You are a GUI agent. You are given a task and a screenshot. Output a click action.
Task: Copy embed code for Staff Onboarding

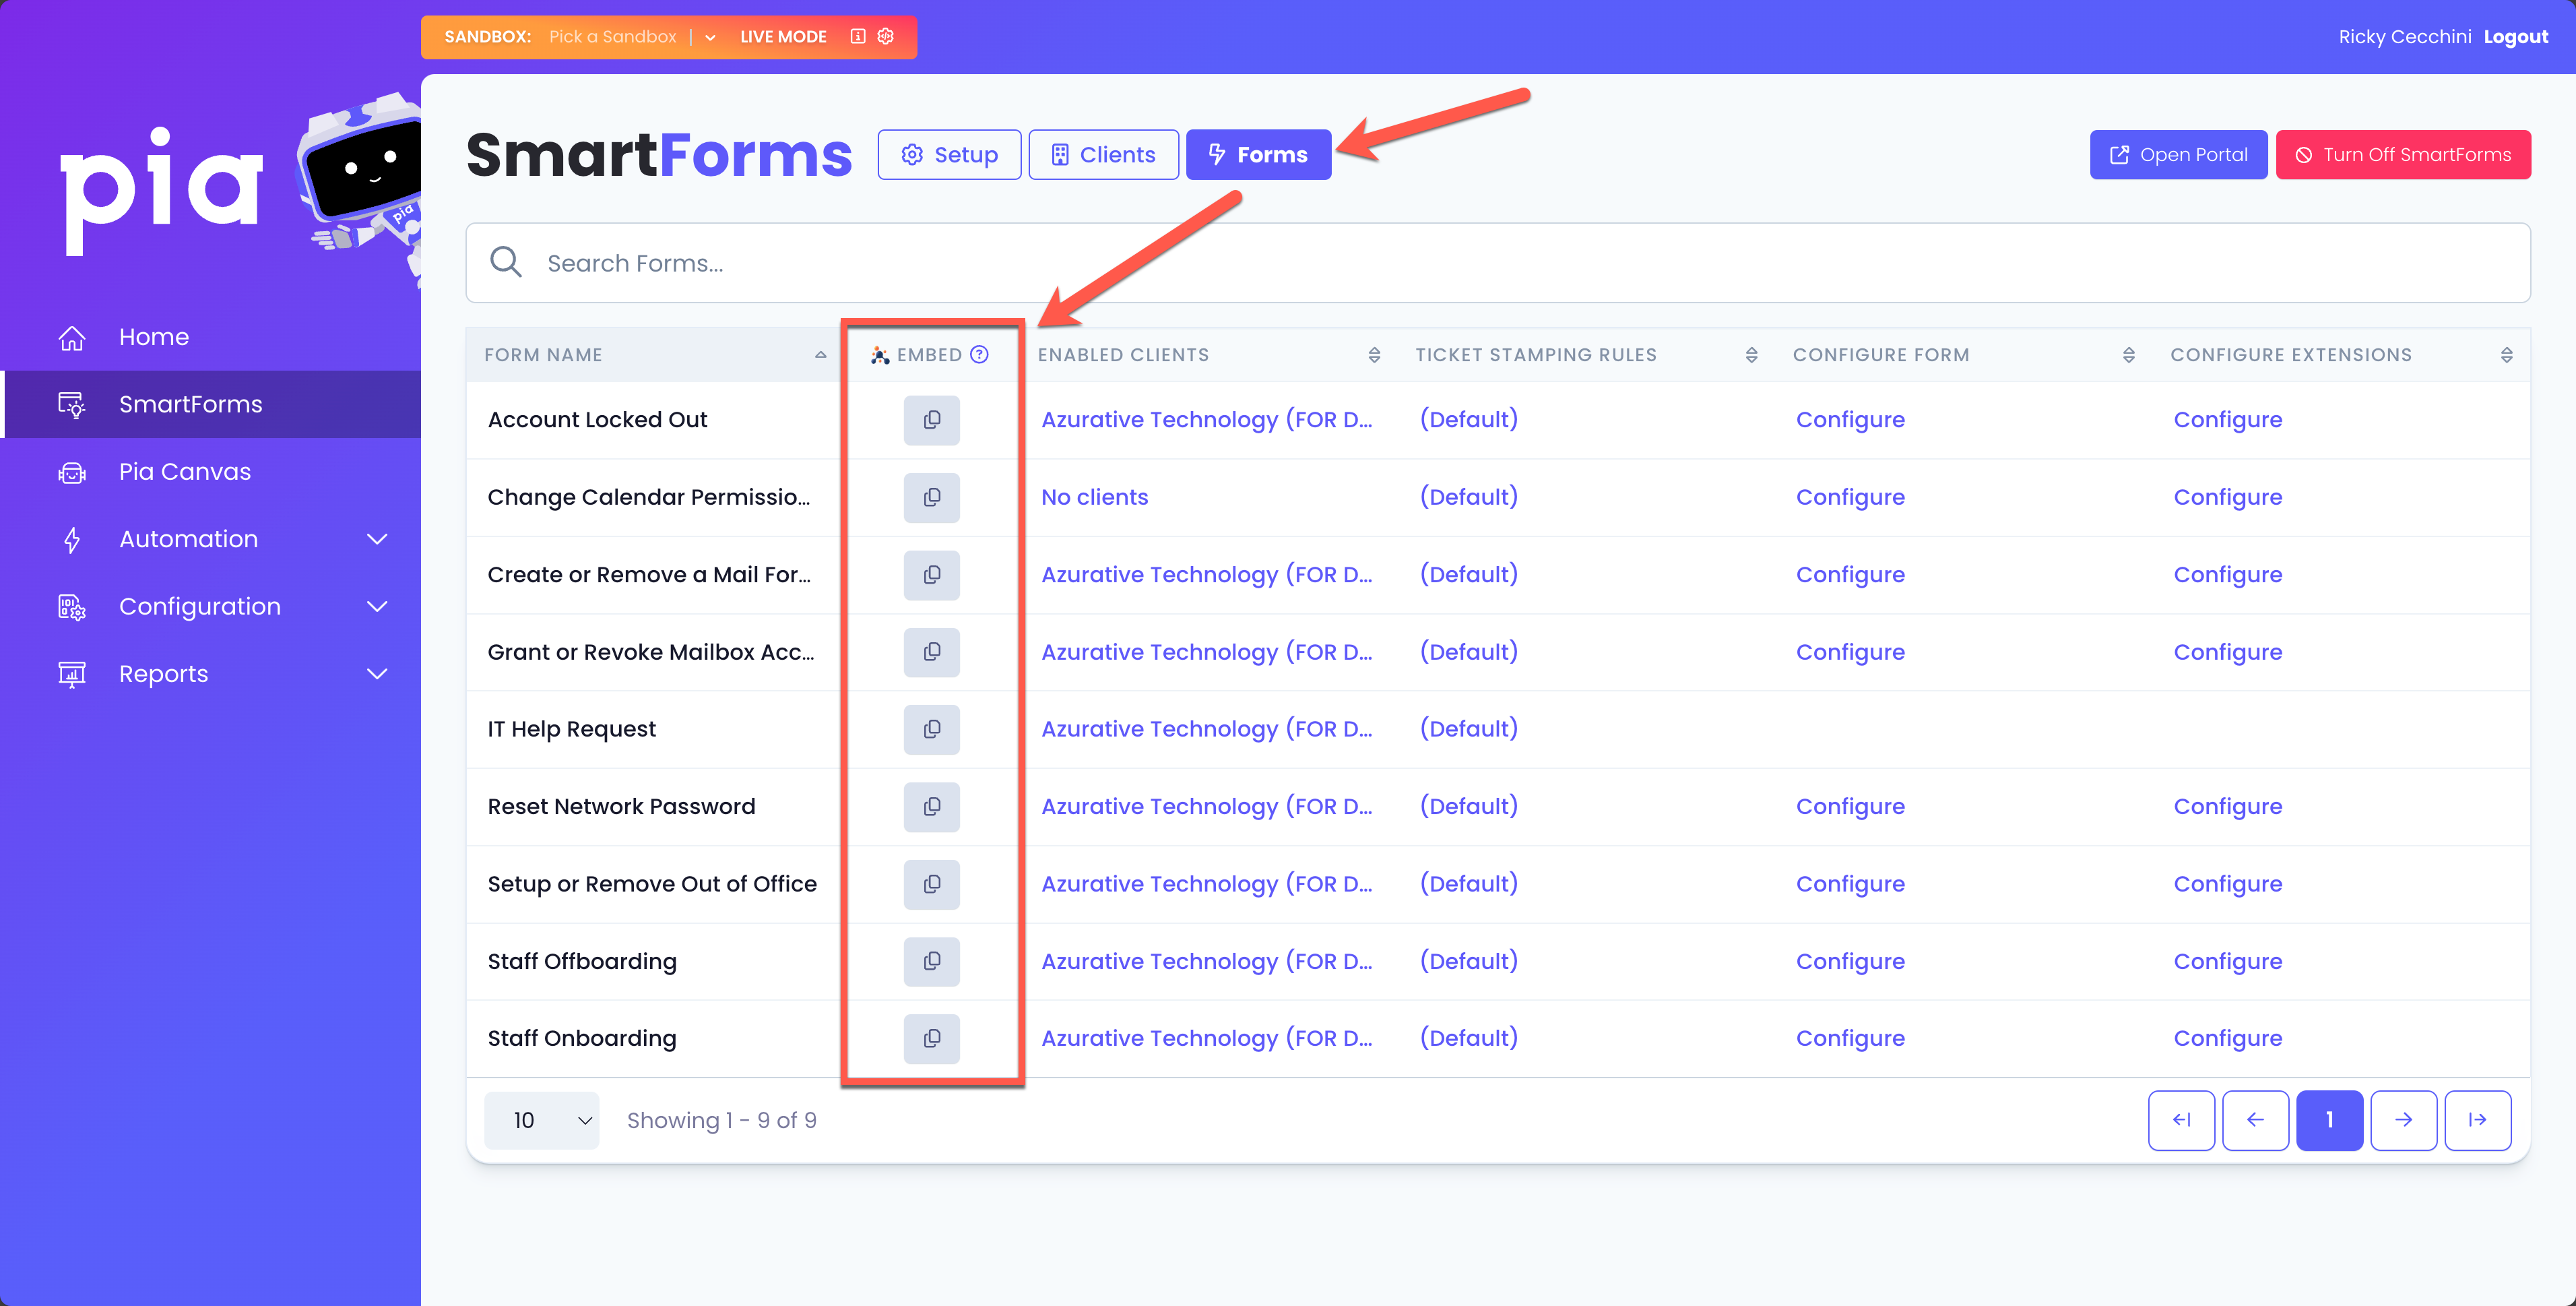pyautogui.click(x=931, y=1038)
